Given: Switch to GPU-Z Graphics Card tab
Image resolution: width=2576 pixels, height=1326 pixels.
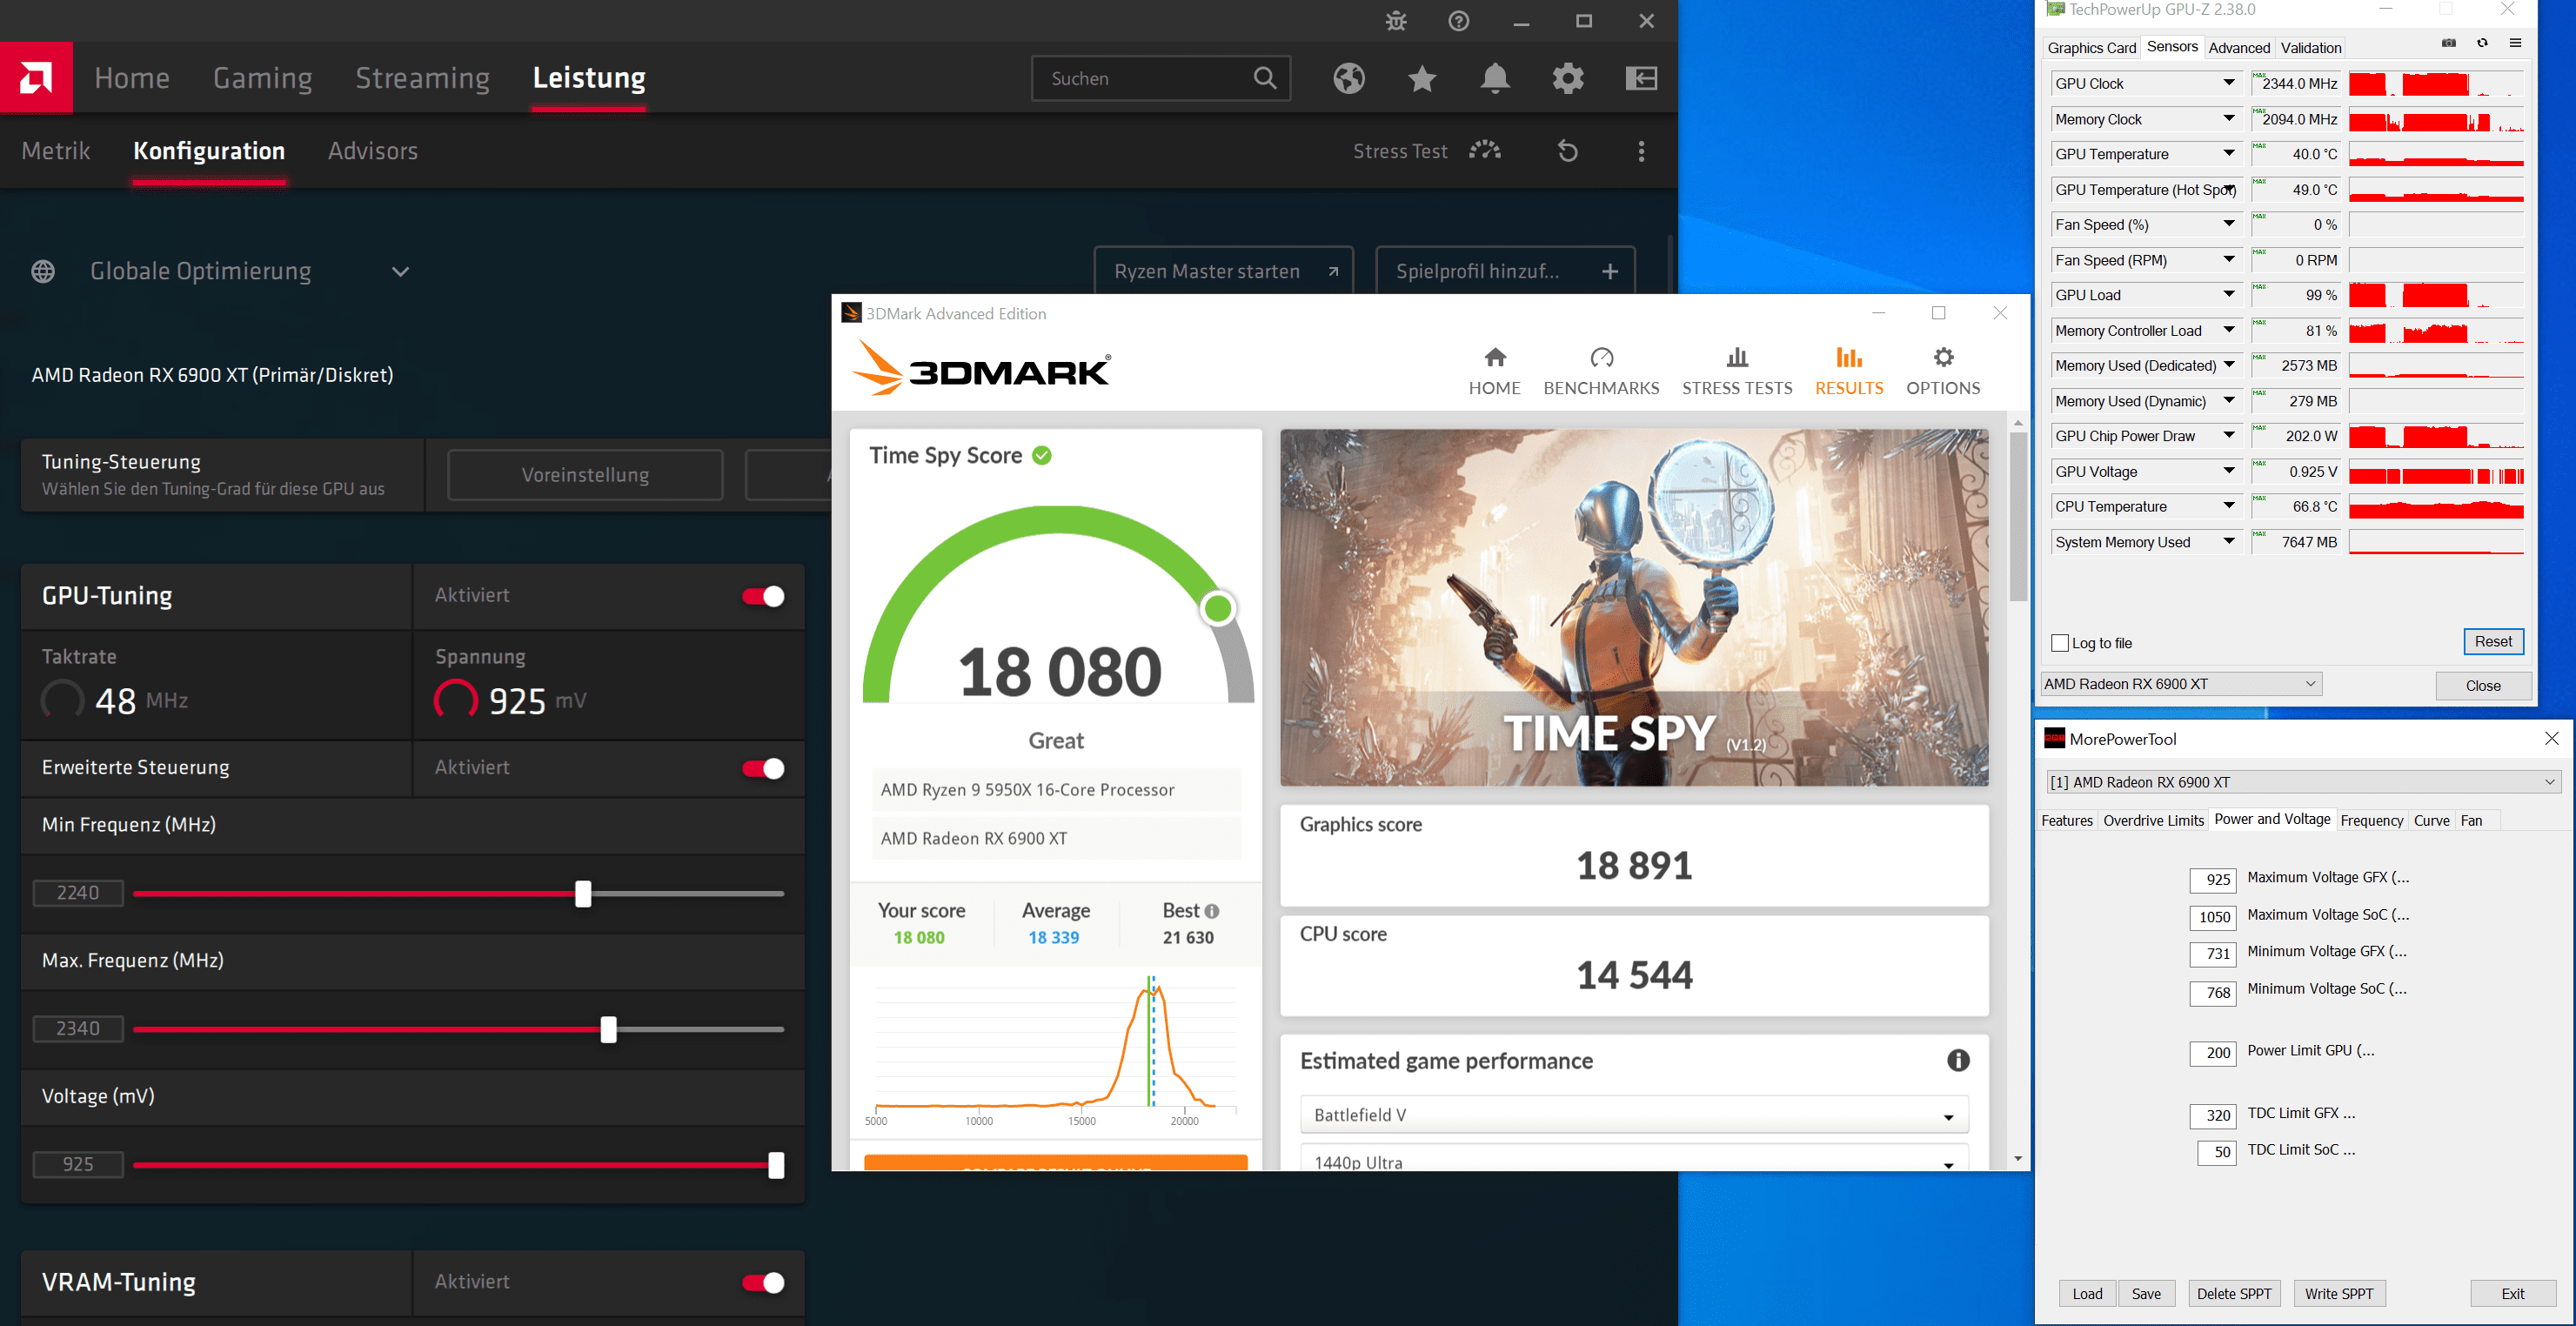Looking at the screenshot, I should [x=2090, y=48].
